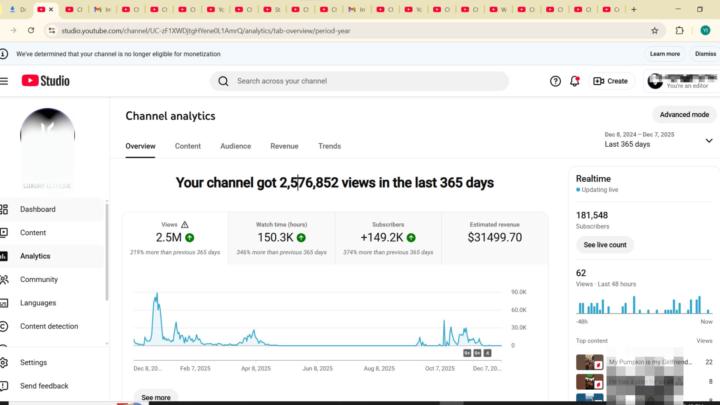Click the See live count button

[605, 245]
